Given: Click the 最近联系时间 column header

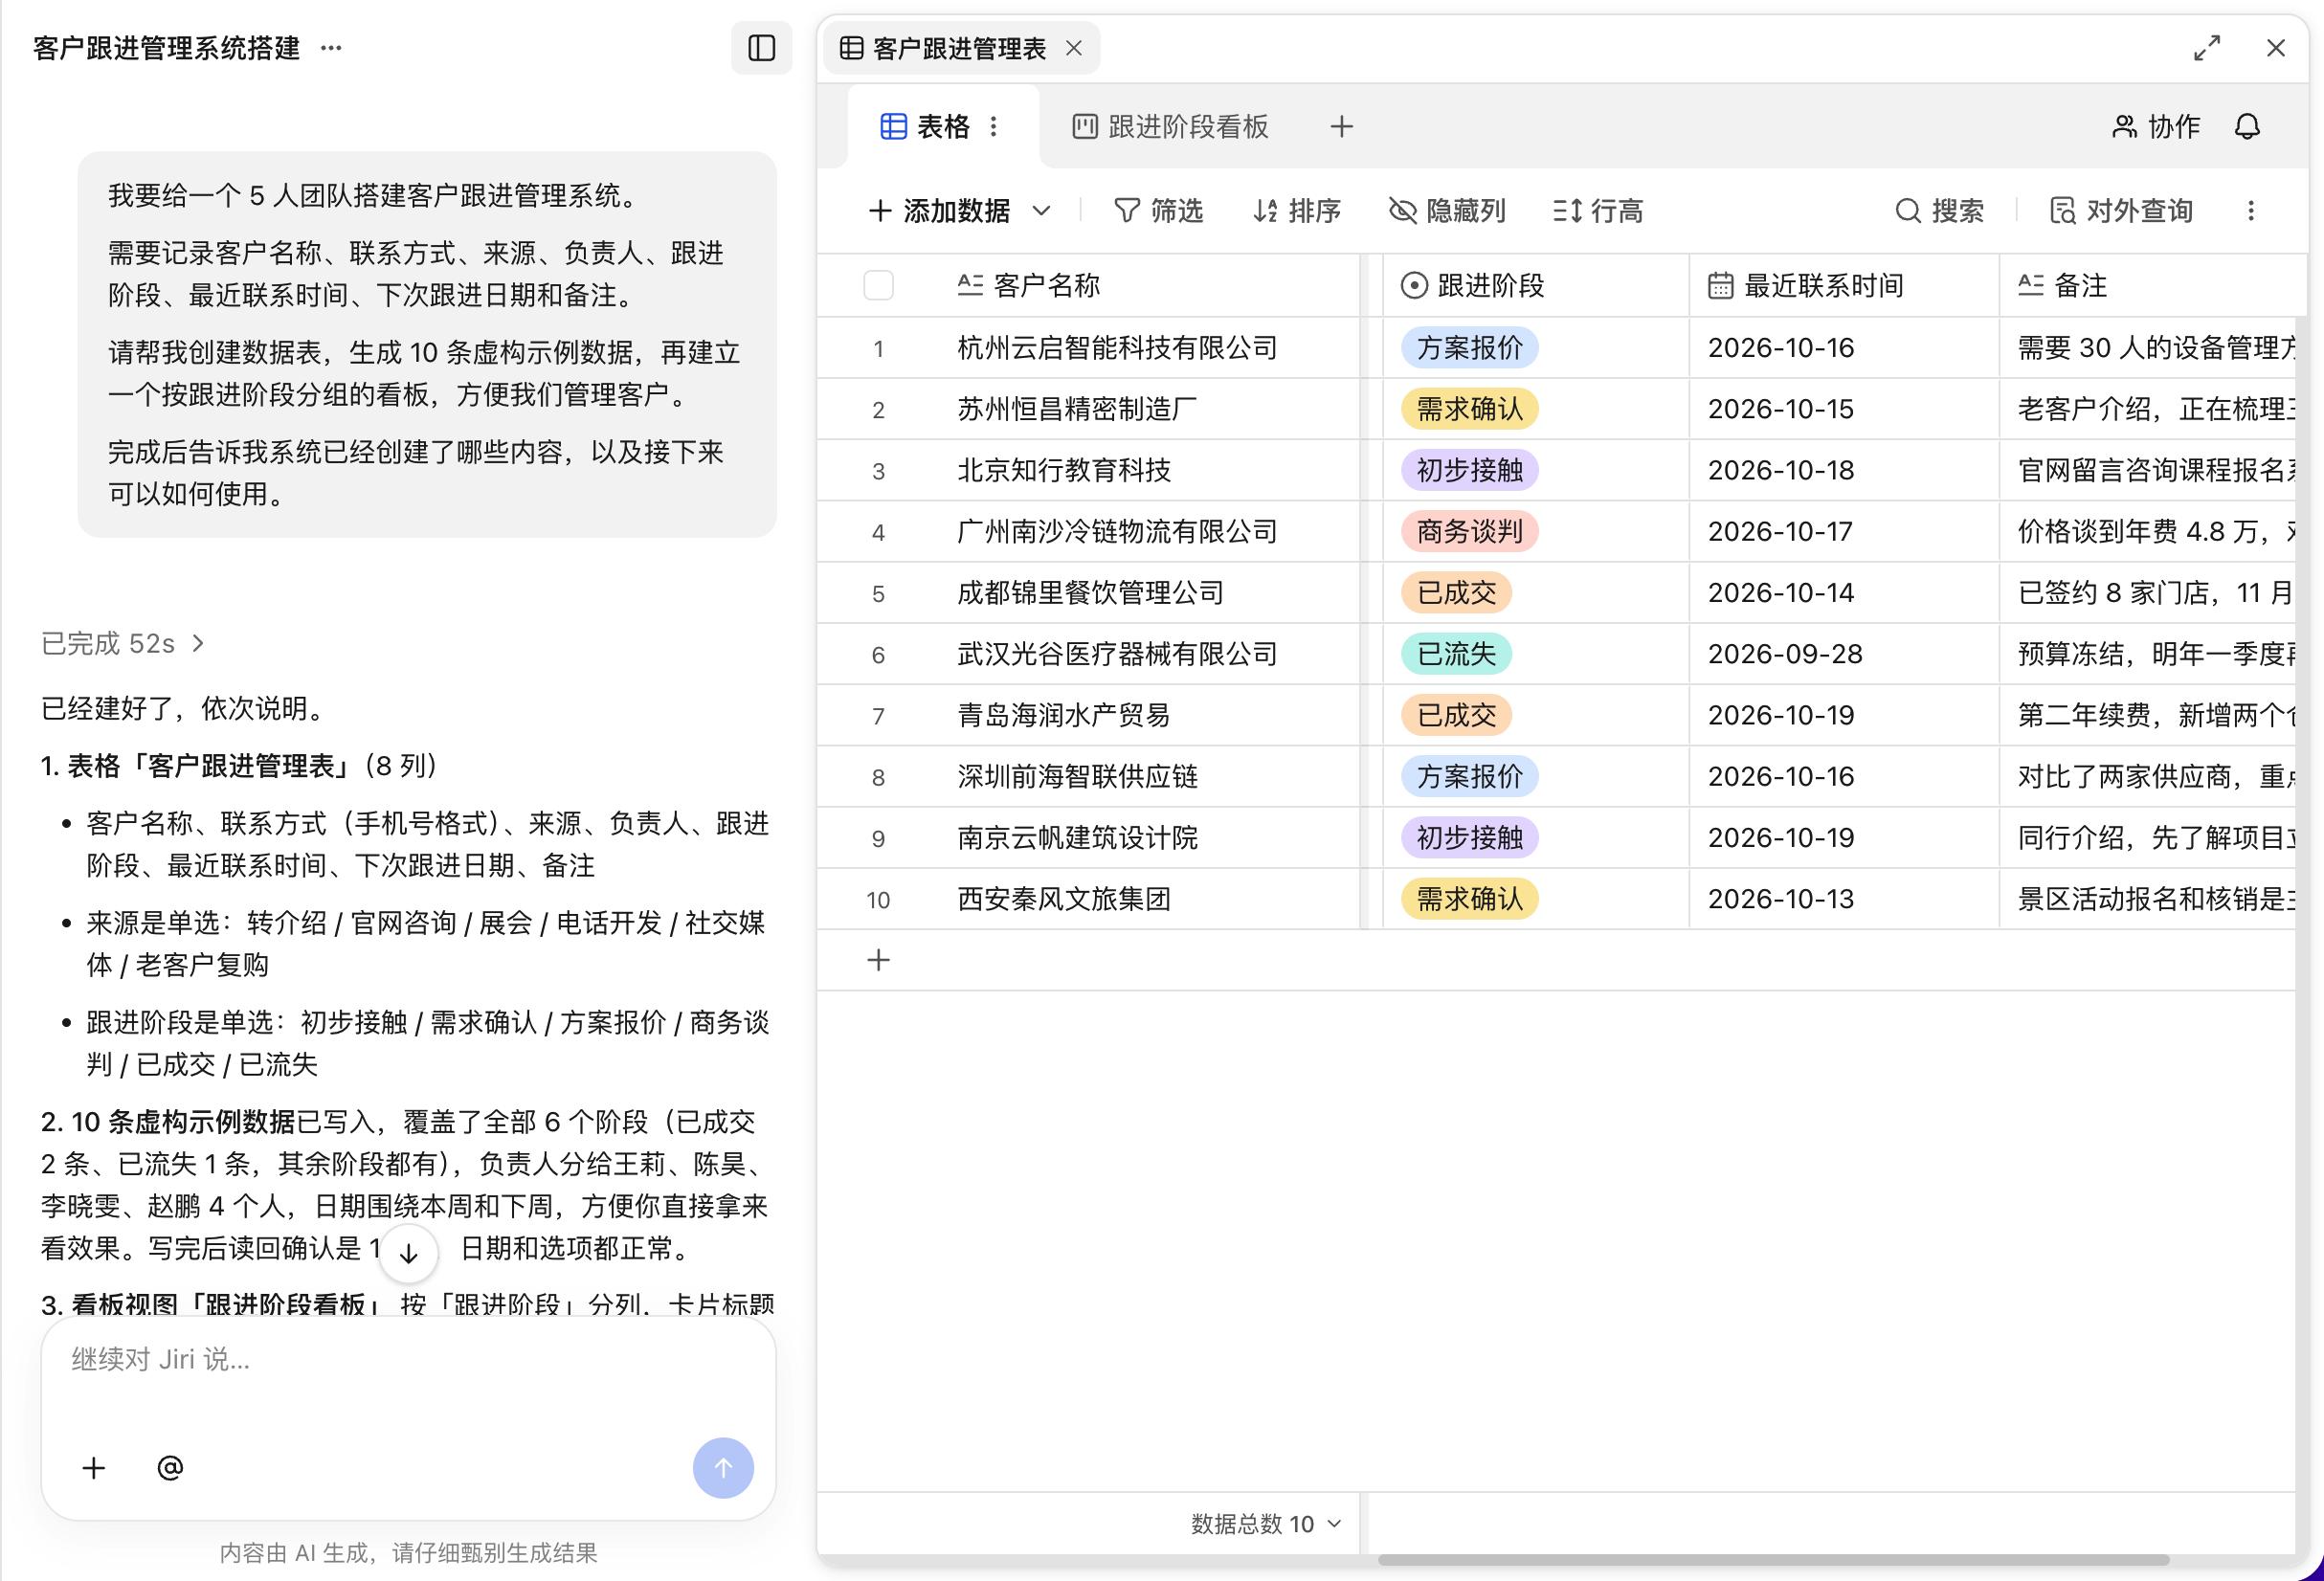Looking at the screenshot, I should pos(1844,285).
